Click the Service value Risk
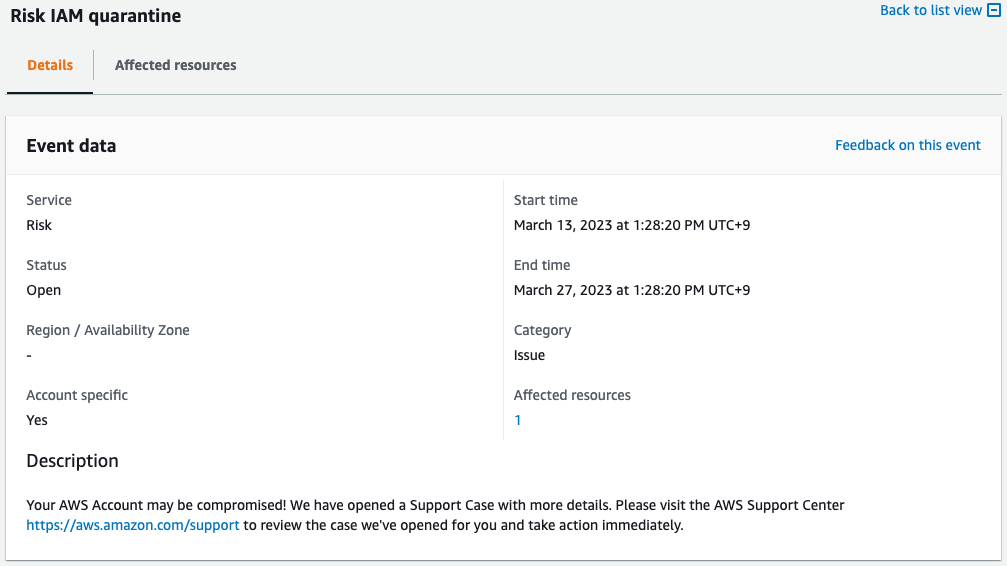 coord(39,225)
